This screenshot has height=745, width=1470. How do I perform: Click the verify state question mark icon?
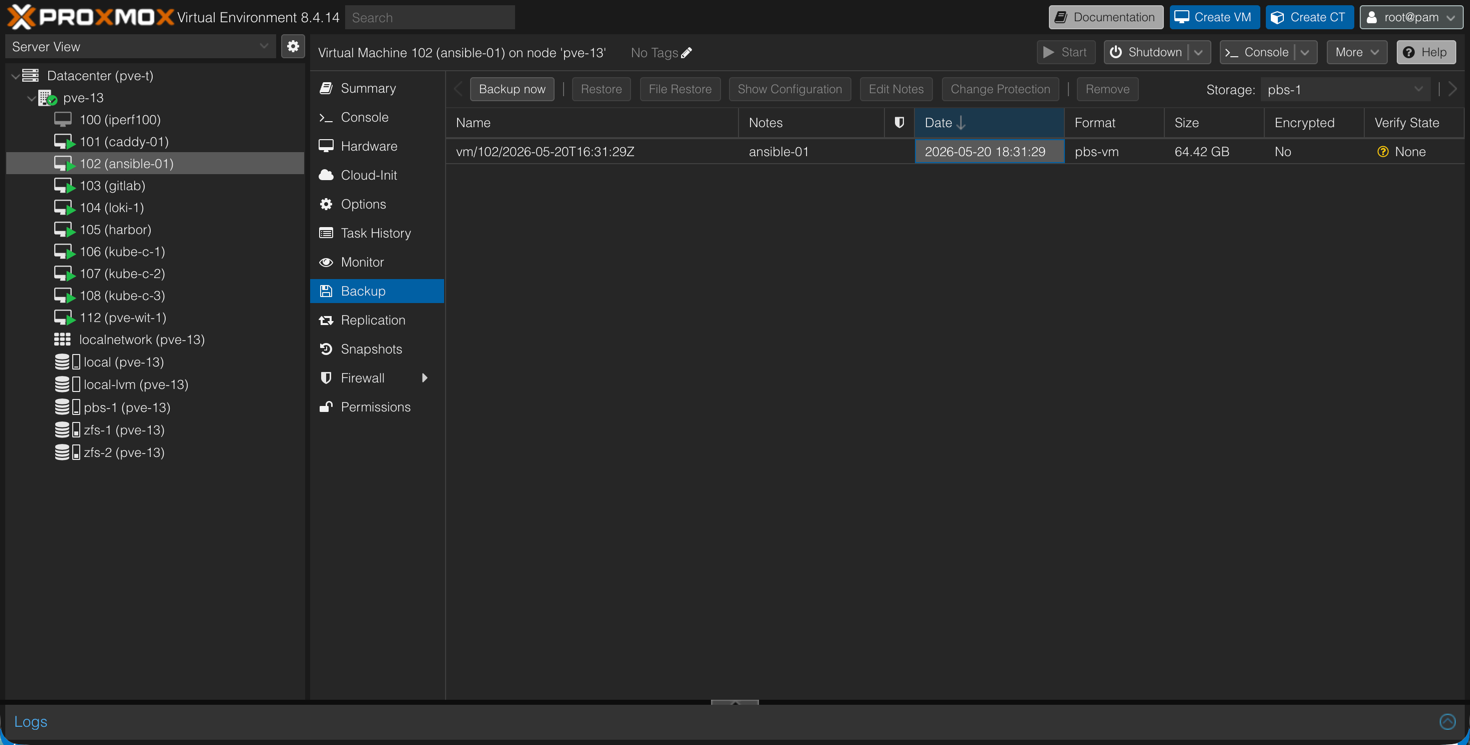click(x=1383, y=152)
